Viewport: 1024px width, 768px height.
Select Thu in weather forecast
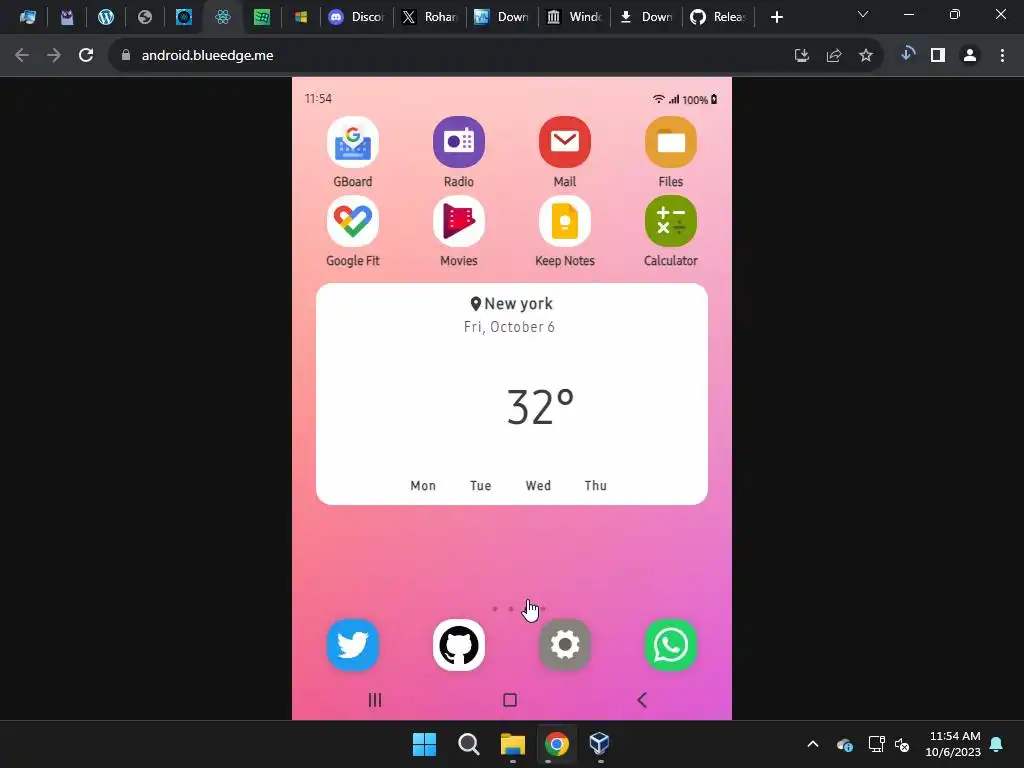tap(596, 485)
